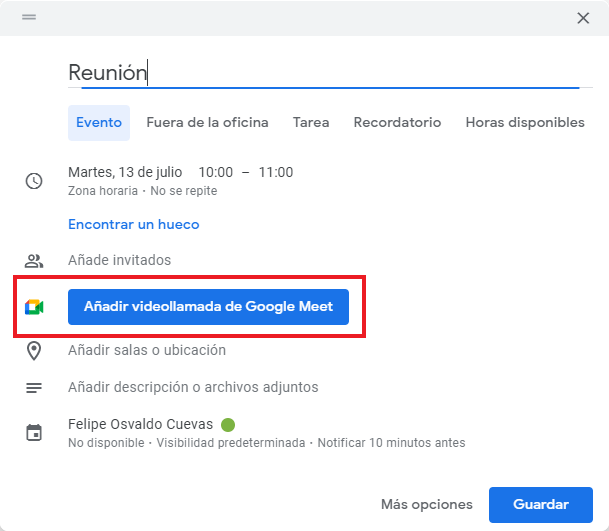
Task: Click the description lines icon
Action: (x=34, y=388)
